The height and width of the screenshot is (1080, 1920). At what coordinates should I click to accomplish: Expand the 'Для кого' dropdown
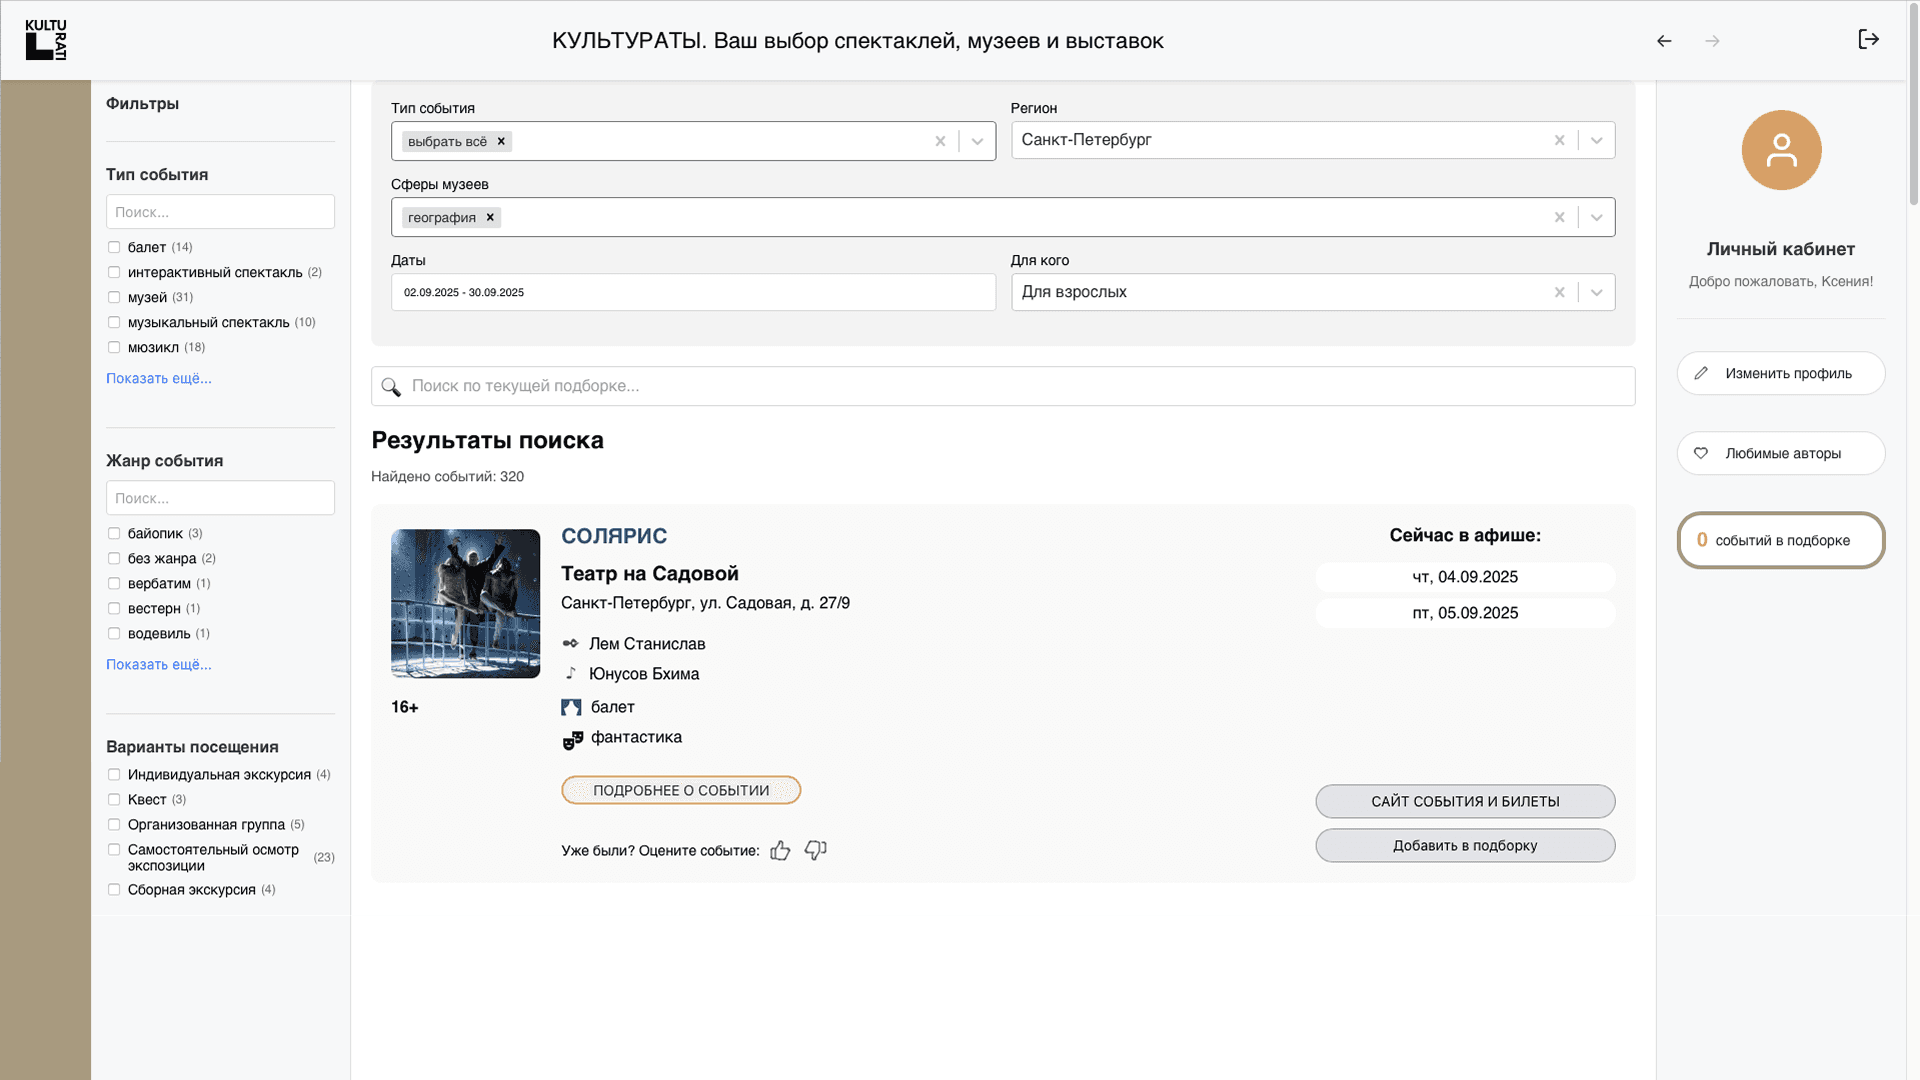(1596, 292)
